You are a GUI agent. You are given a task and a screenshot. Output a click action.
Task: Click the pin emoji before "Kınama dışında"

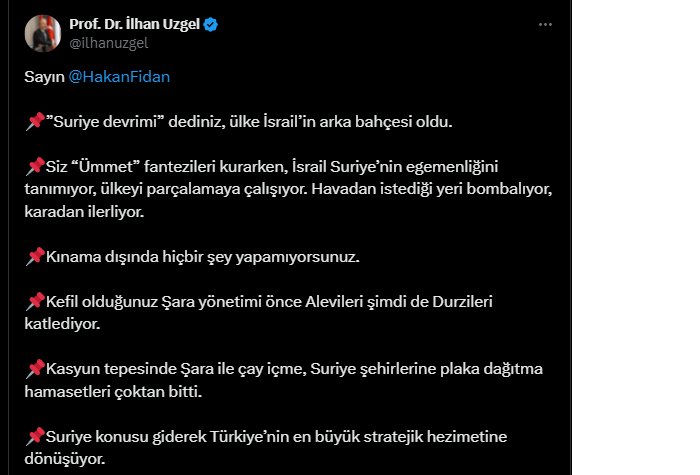click(34, 256)
